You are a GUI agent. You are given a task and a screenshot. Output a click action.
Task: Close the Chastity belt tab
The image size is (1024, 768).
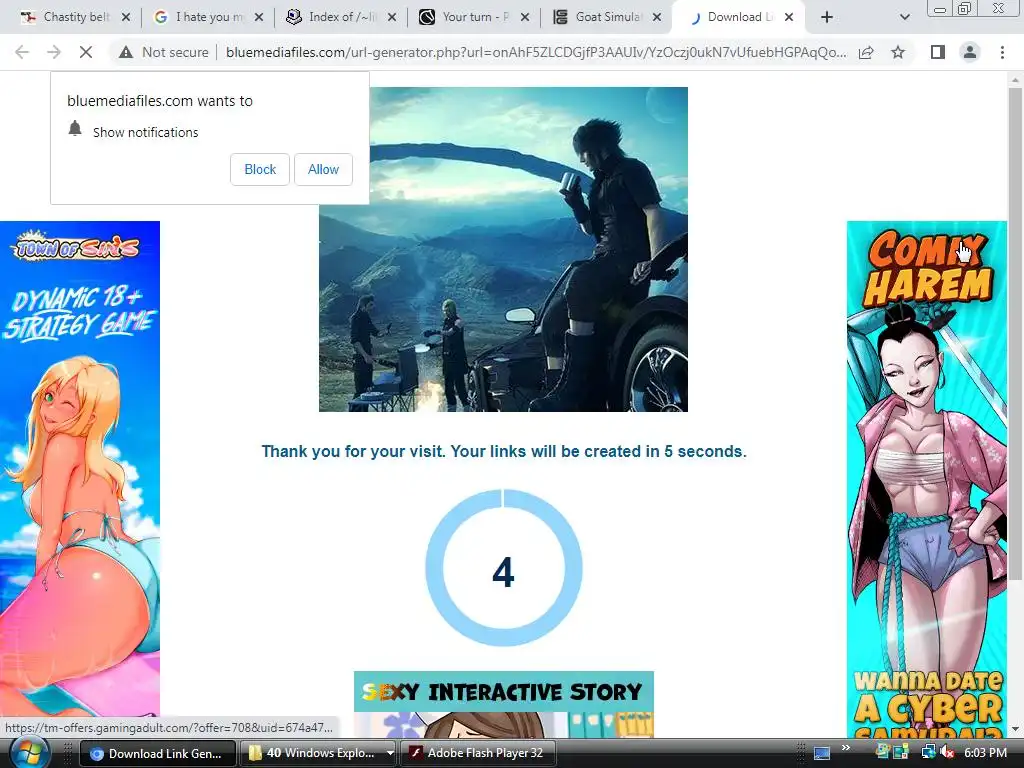click(x=126, y=18)
